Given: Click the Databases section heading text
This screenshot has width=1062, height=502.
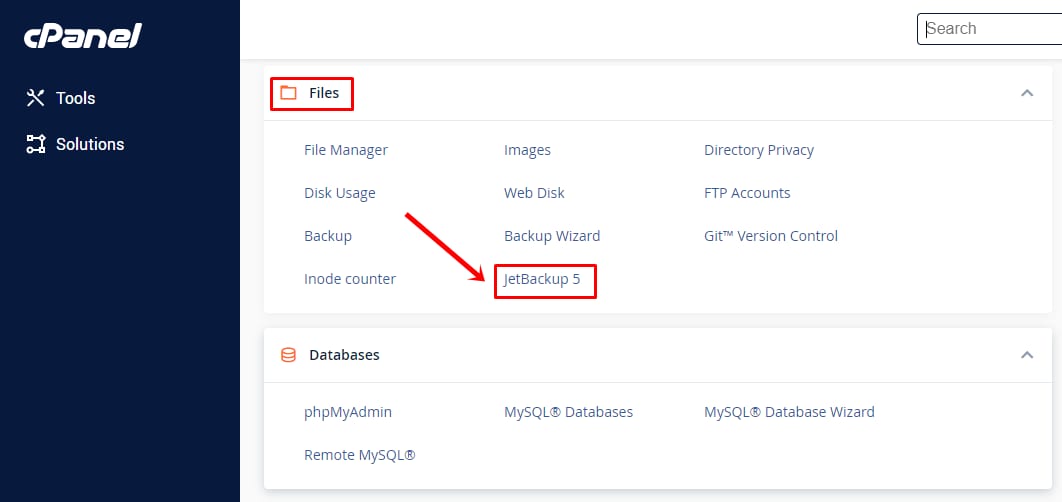Looking at the screenshot, I should coord(344,355).
